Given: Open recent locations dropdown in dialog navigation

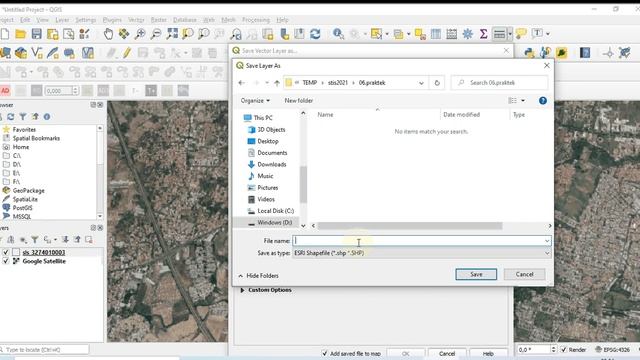Looking at the screenshot, I should [x=267, y=83].
